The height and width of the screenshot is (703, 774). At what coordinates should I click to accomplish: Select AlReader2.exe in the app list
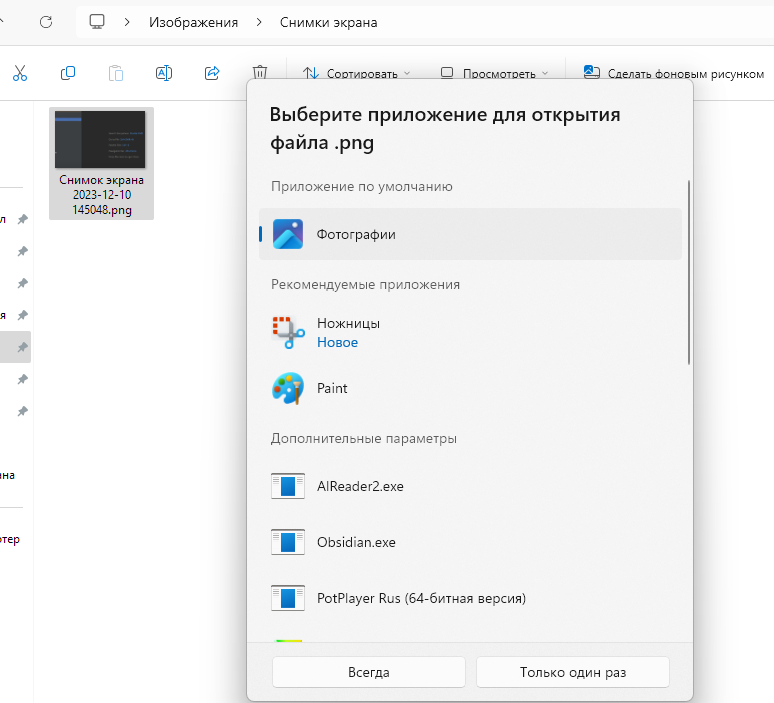coord(470,486)
